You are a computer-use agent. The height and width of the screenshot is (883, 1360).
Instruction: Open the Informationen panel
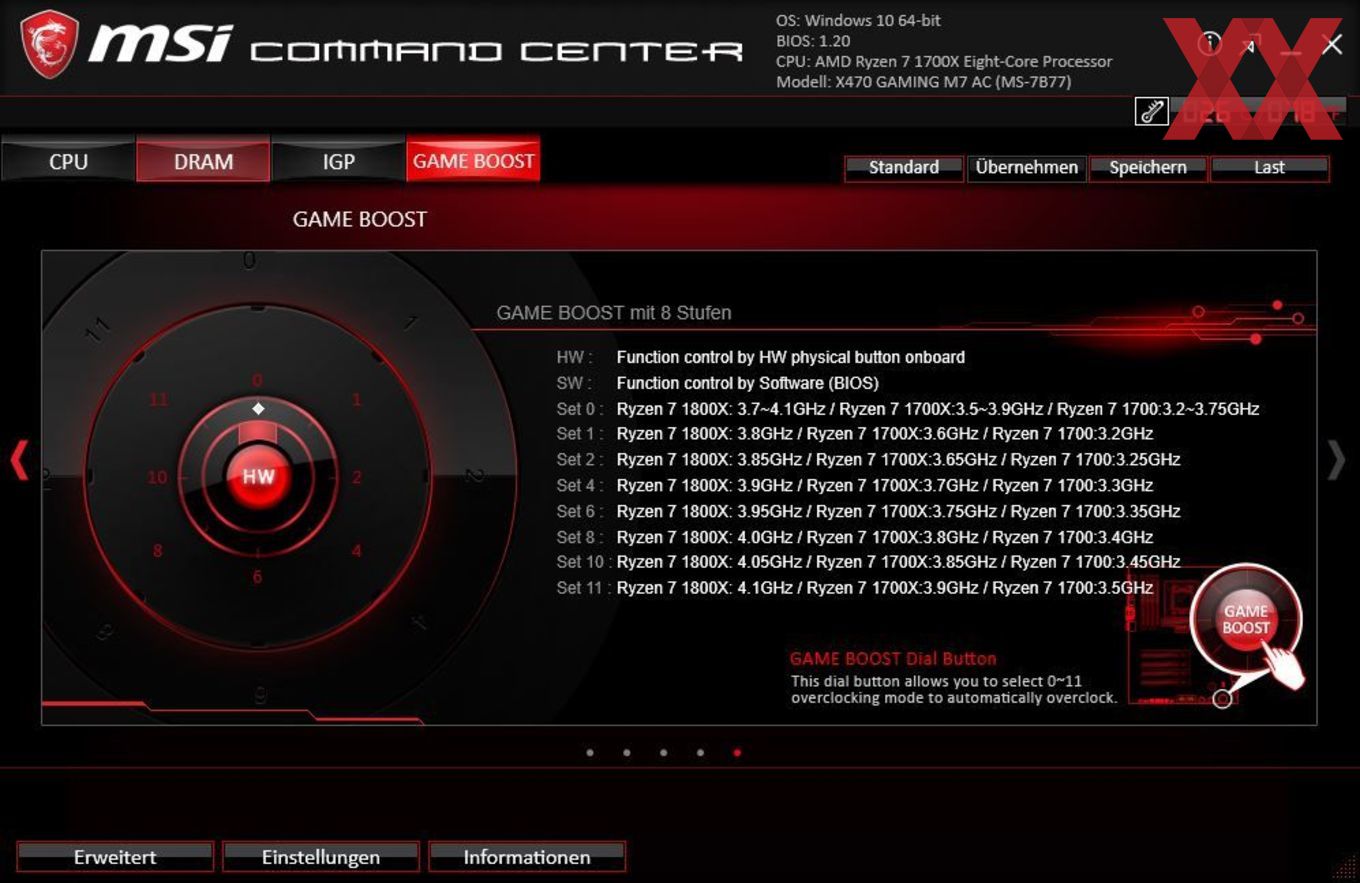pos(527,857)
